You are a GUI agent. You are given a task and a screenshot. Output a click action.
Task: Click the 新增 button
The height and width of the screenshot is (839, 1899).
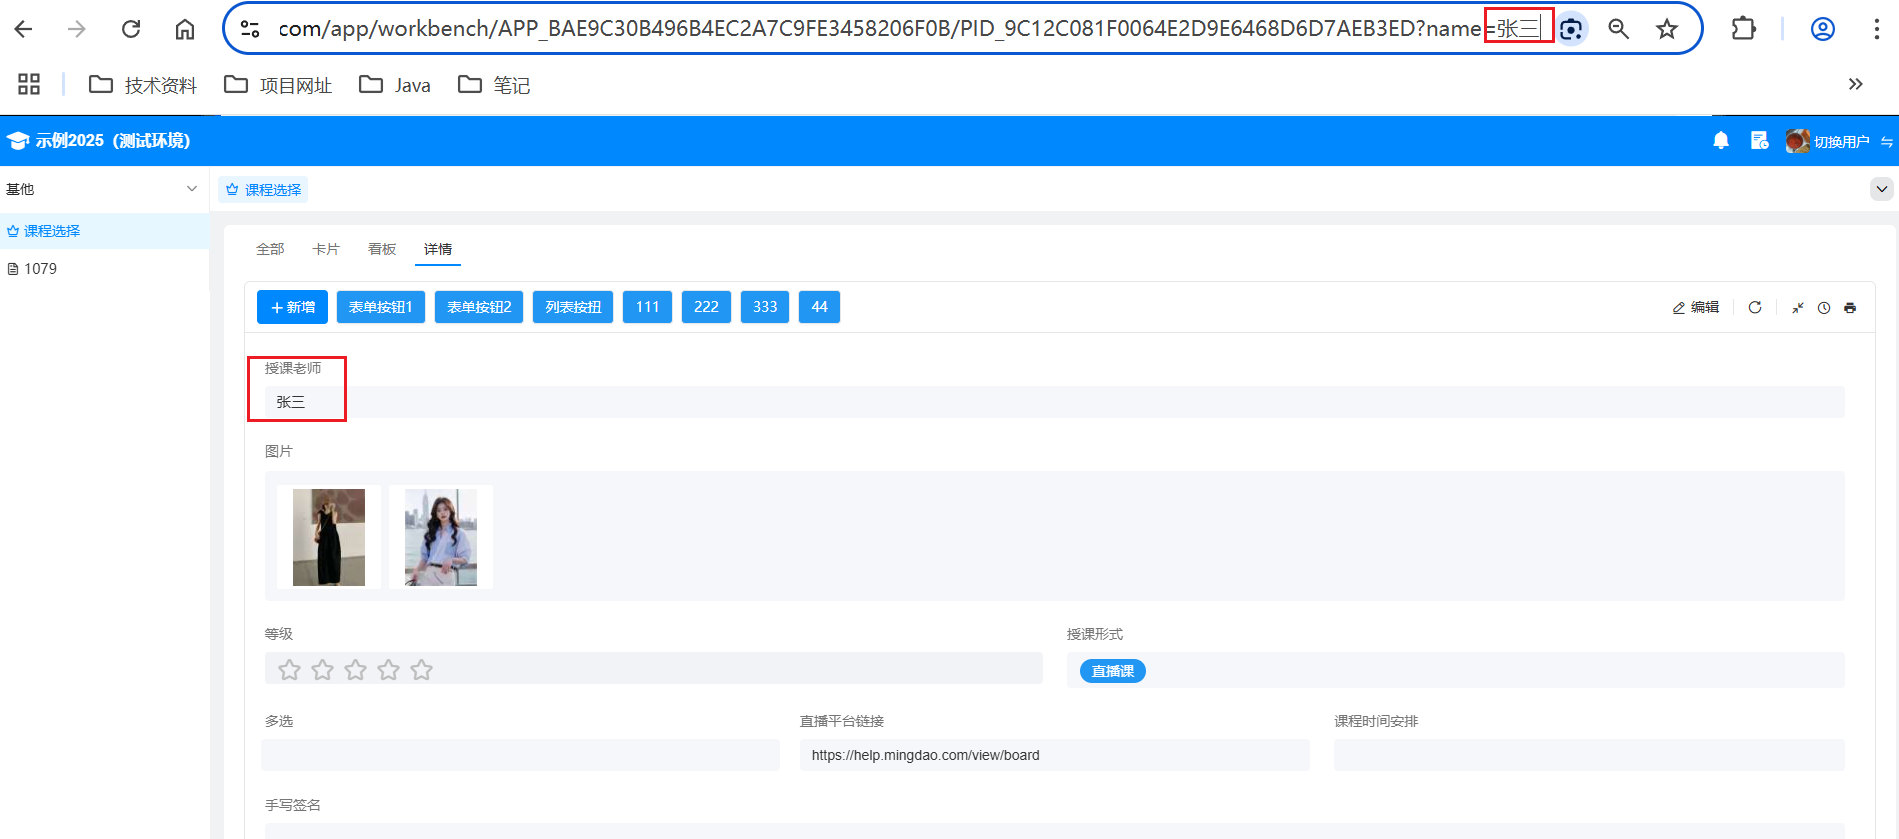coord(292,307)
